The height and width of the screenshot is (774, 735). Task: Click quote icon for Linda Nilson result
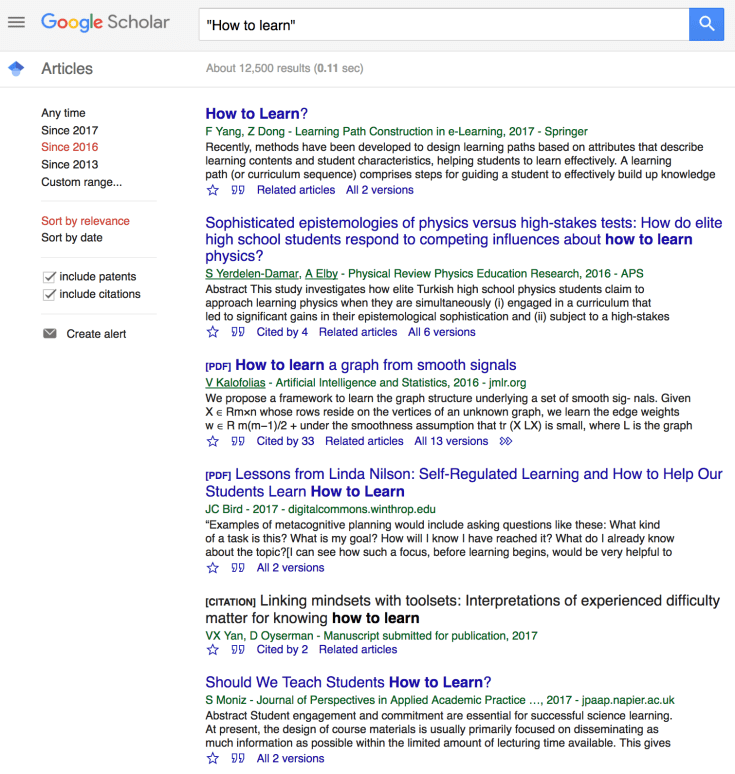coord(238,568)
